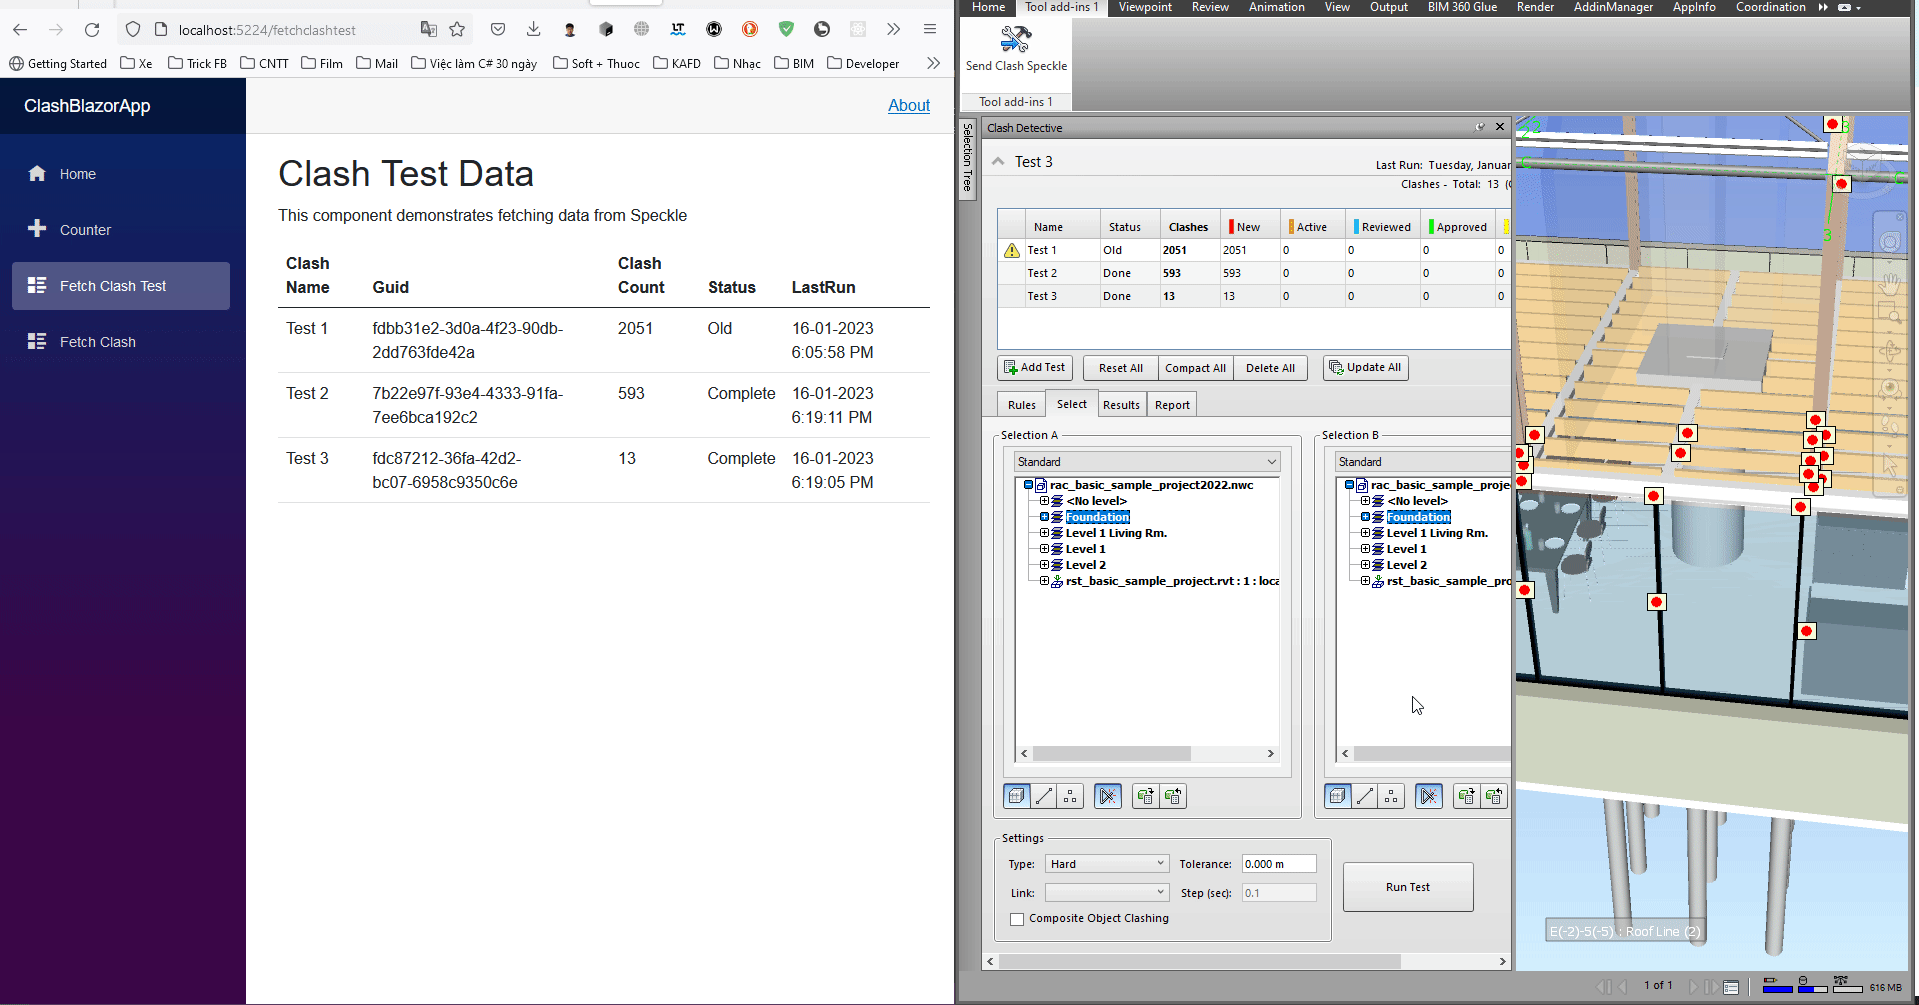The height and width of the screenshot is (1005, 1919).
Task: Open the Standard dropdown in Selection A
Action: (x=1146, y=462)
